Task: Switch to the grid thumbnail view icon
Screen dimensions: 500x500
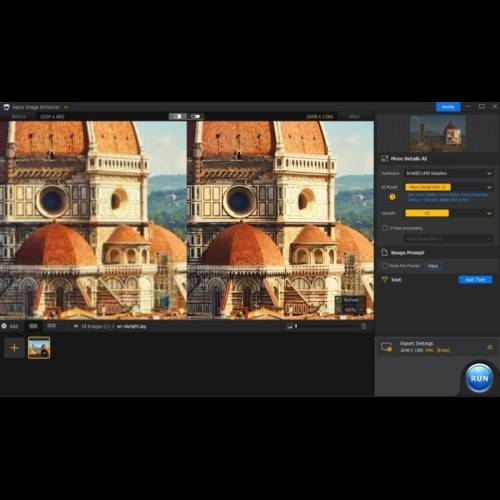Action: (33, 326)
